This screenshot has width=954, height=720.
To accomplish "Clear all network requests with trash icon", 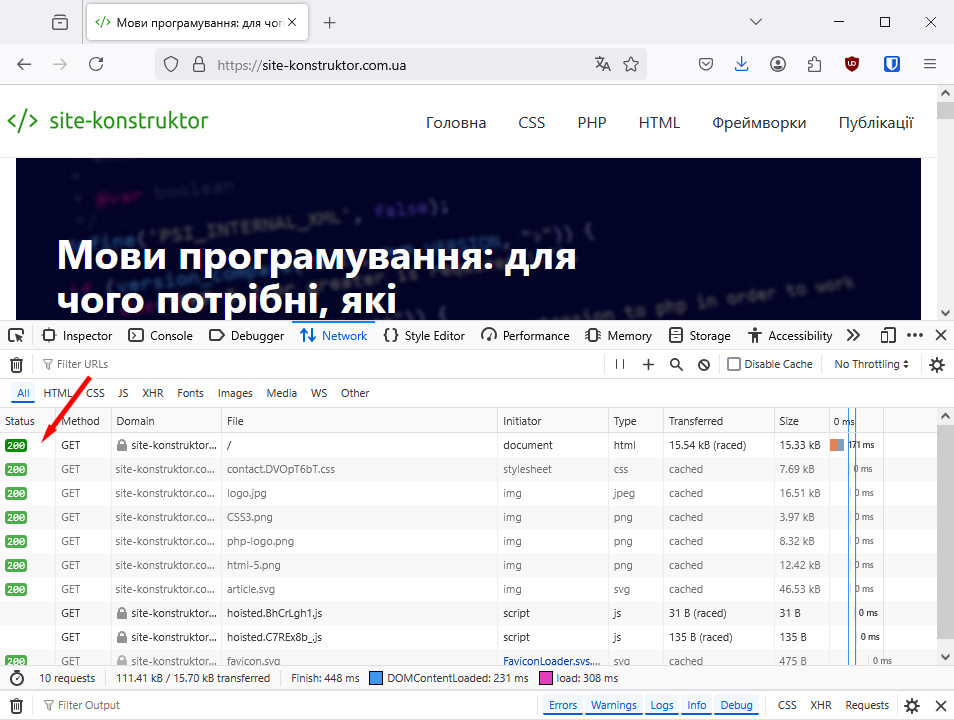I will coord(16,363).
